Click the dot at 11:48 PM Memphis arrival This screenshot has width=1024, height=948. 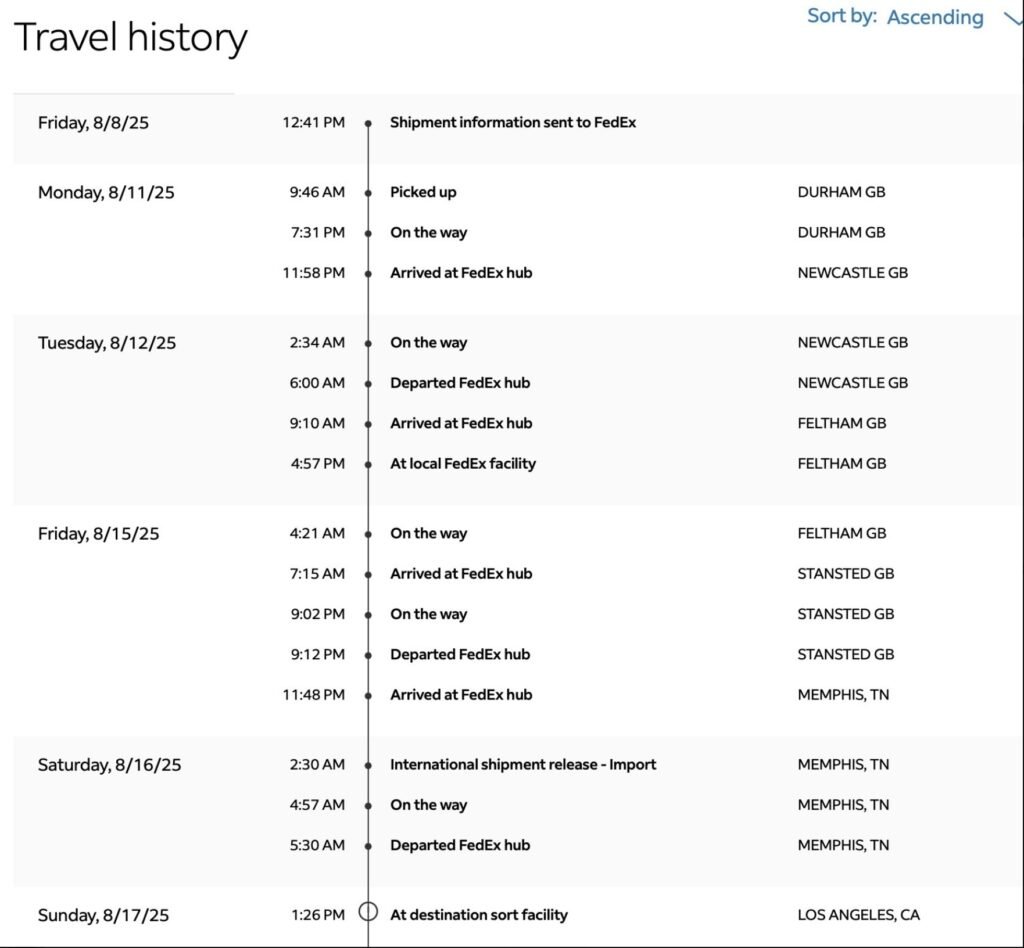point(368,695)
